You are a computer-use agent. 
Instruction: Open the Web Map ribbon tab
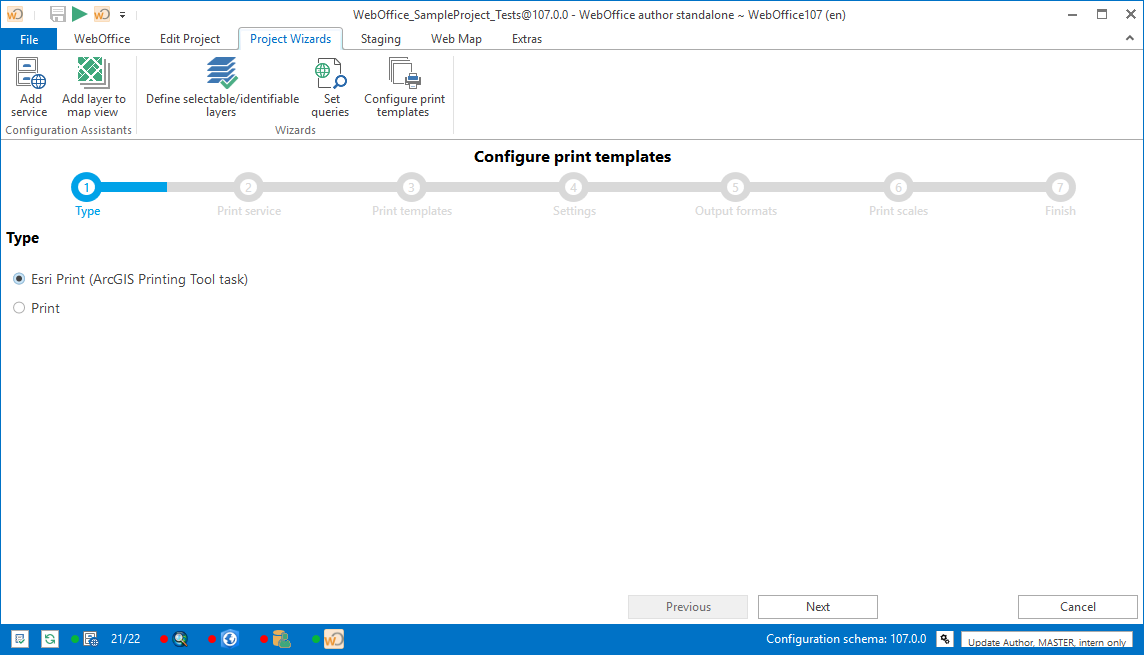pos(456,39)
